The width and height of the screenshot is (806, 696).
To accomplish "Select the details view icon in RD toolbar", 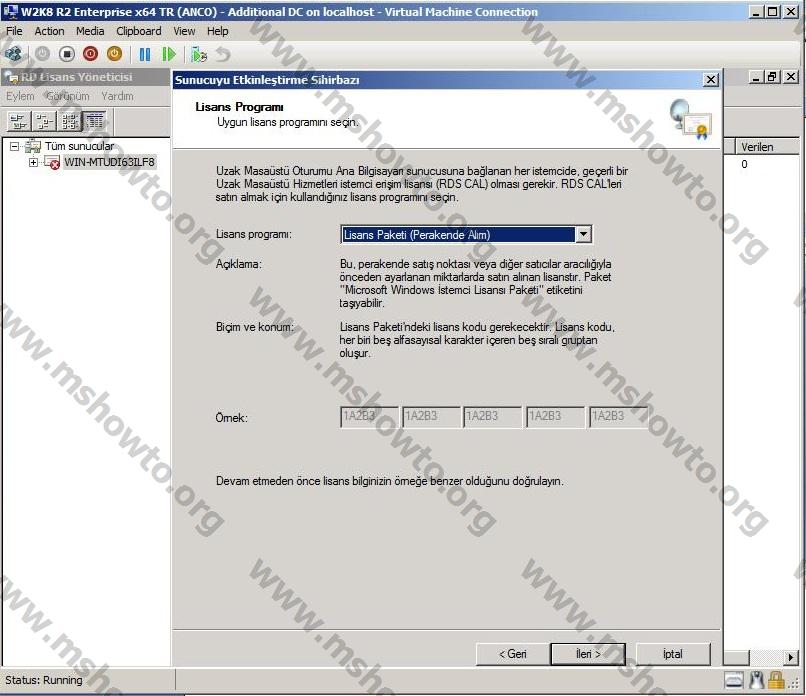I will [x=95, y=121].
